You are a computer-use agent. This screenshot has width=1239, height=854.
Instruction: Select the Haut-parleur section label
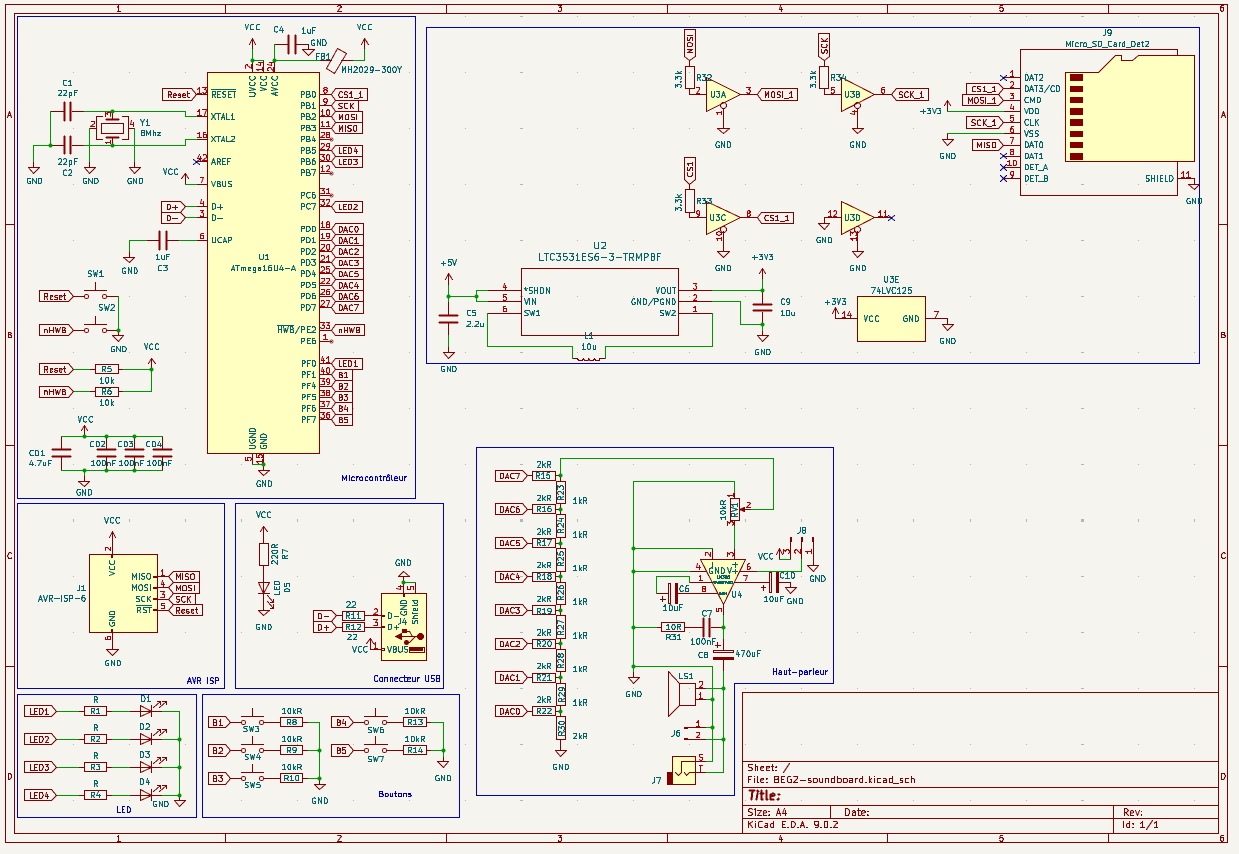click(x=799, y=673)
